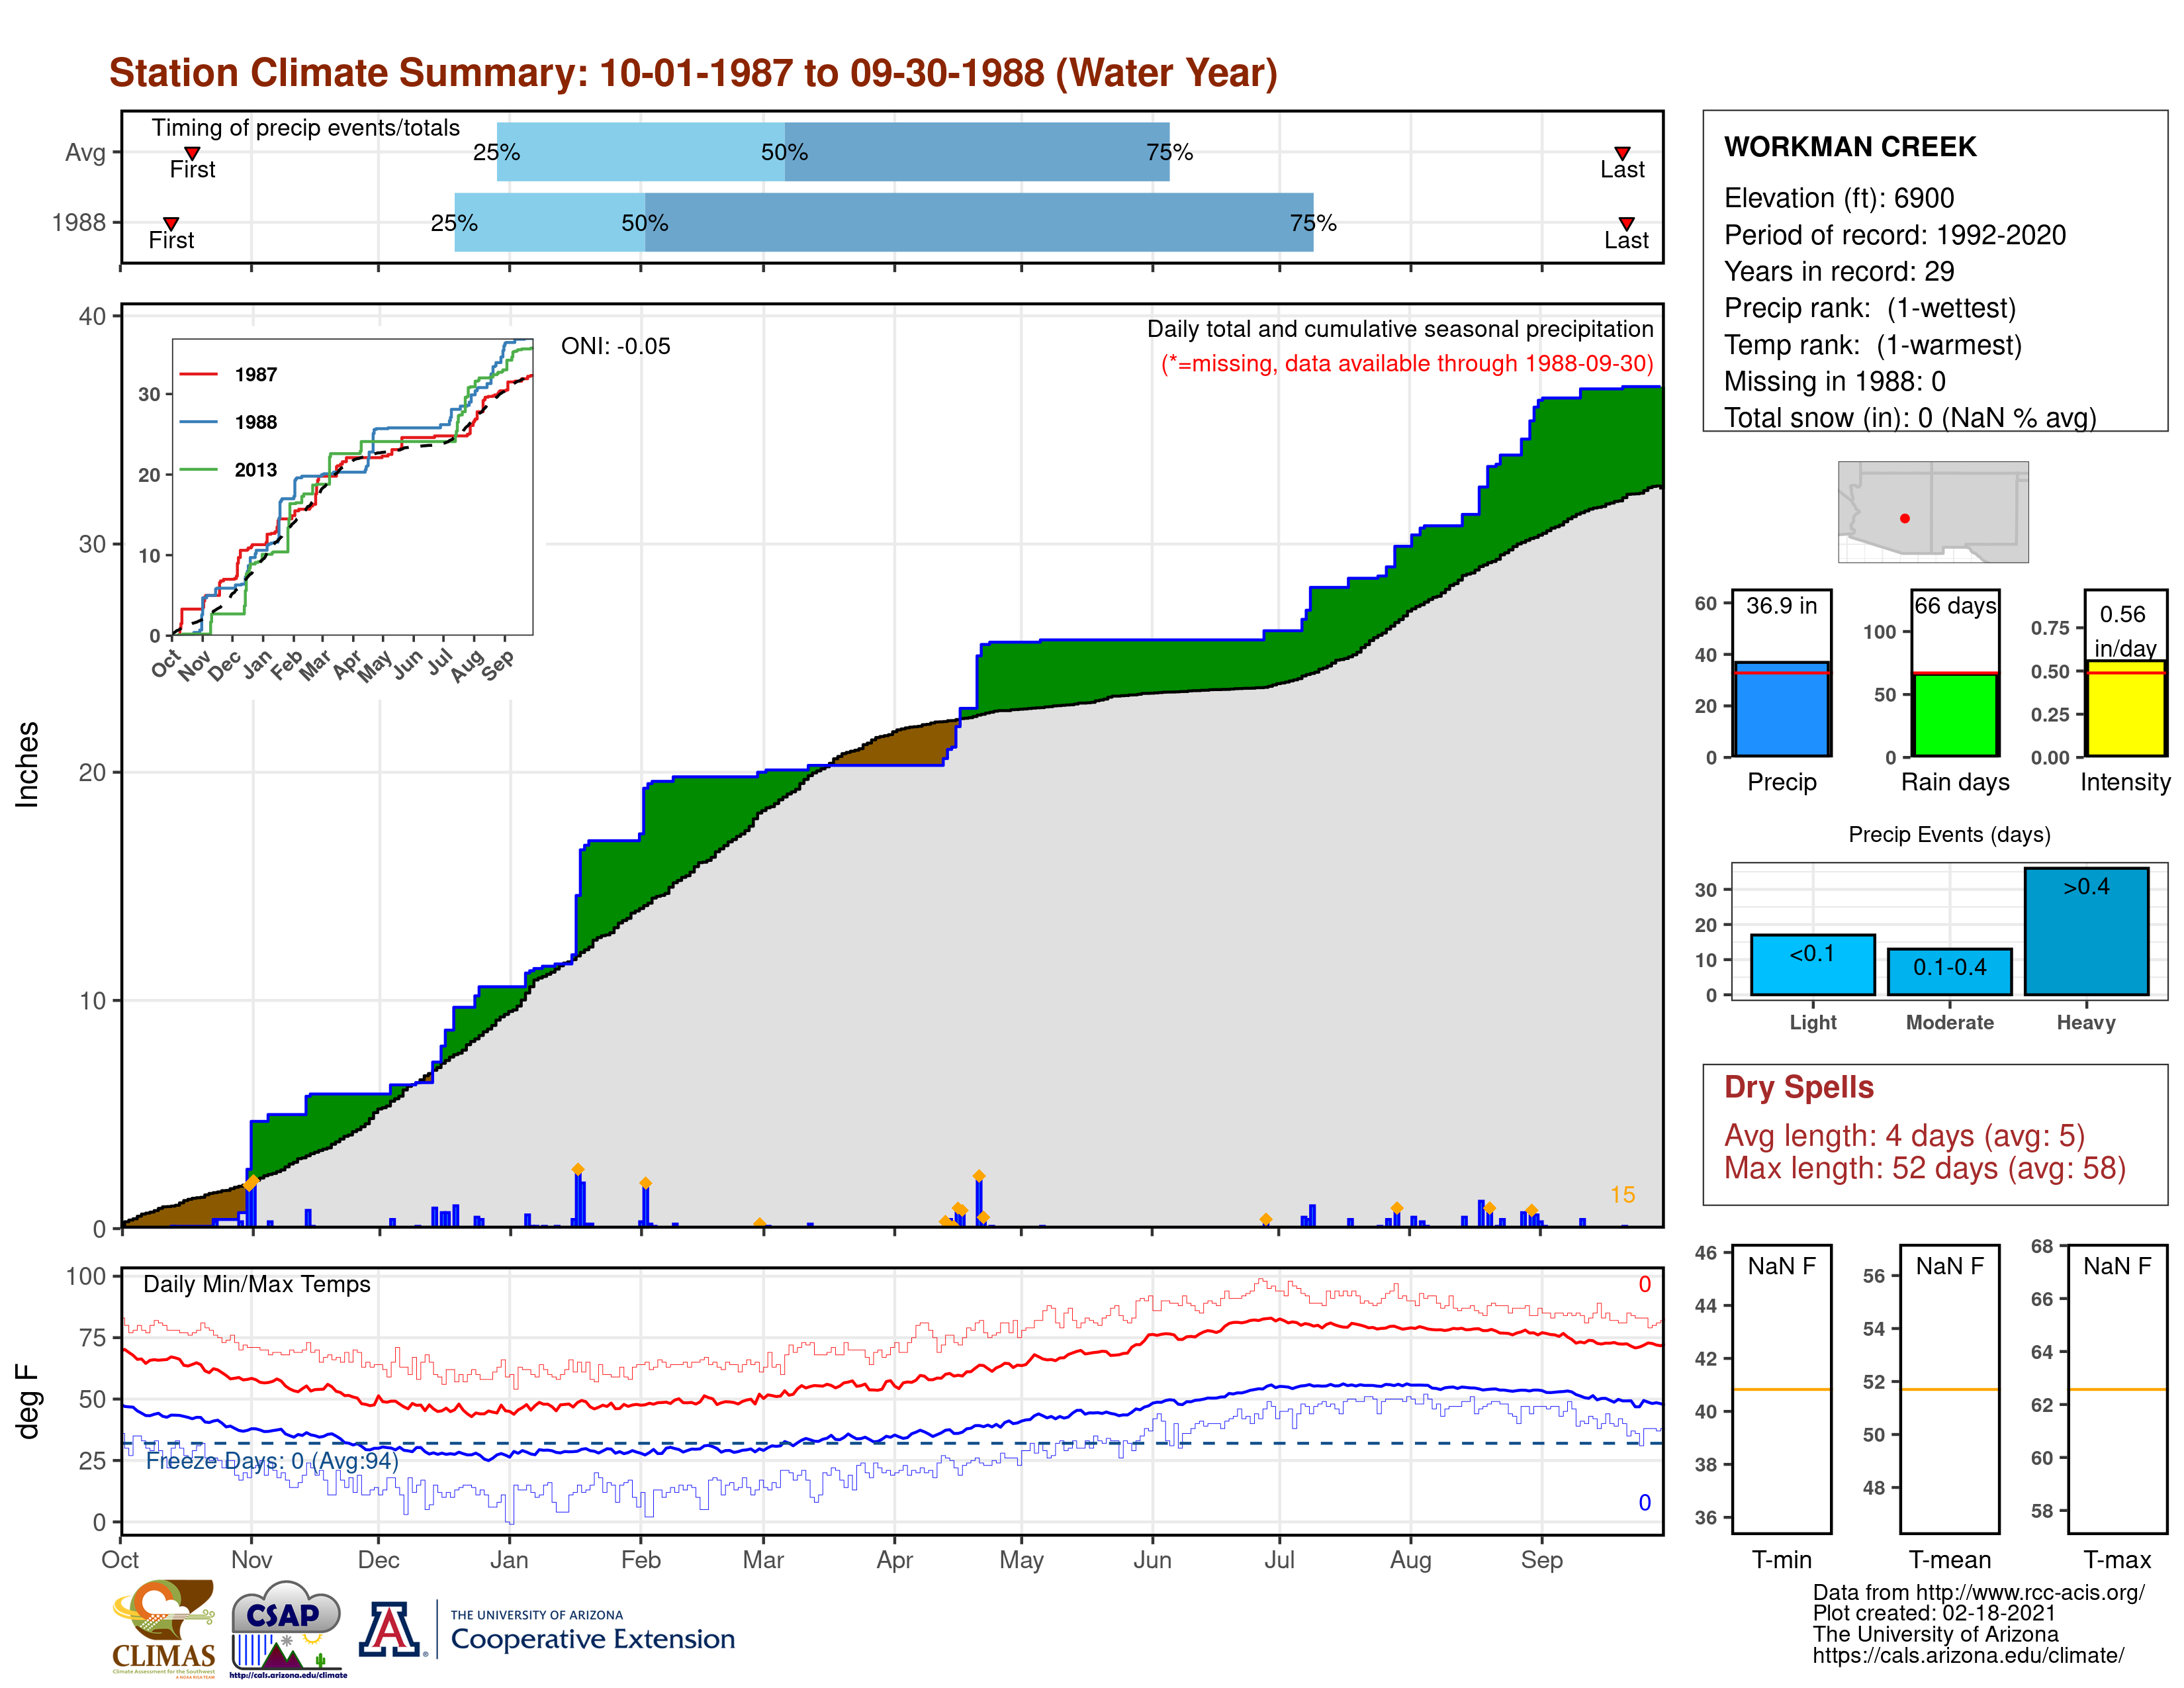Click the red station dot on Arizona map
The image size is (2184, 1688).
point(1904,518)
